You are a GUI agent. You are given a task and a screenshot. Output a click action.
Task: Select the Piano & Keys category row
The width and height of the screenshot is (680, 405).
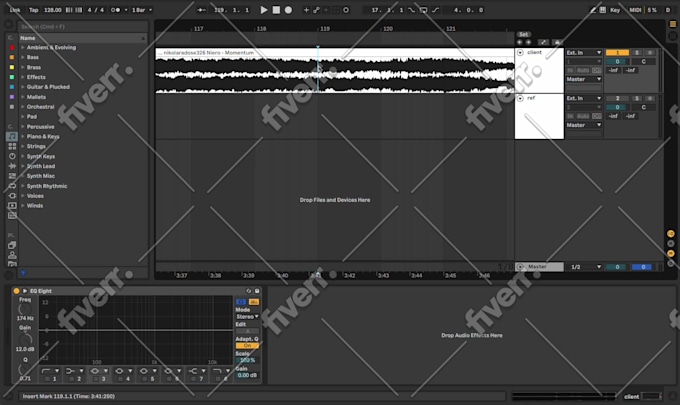(x=82, y=137)
